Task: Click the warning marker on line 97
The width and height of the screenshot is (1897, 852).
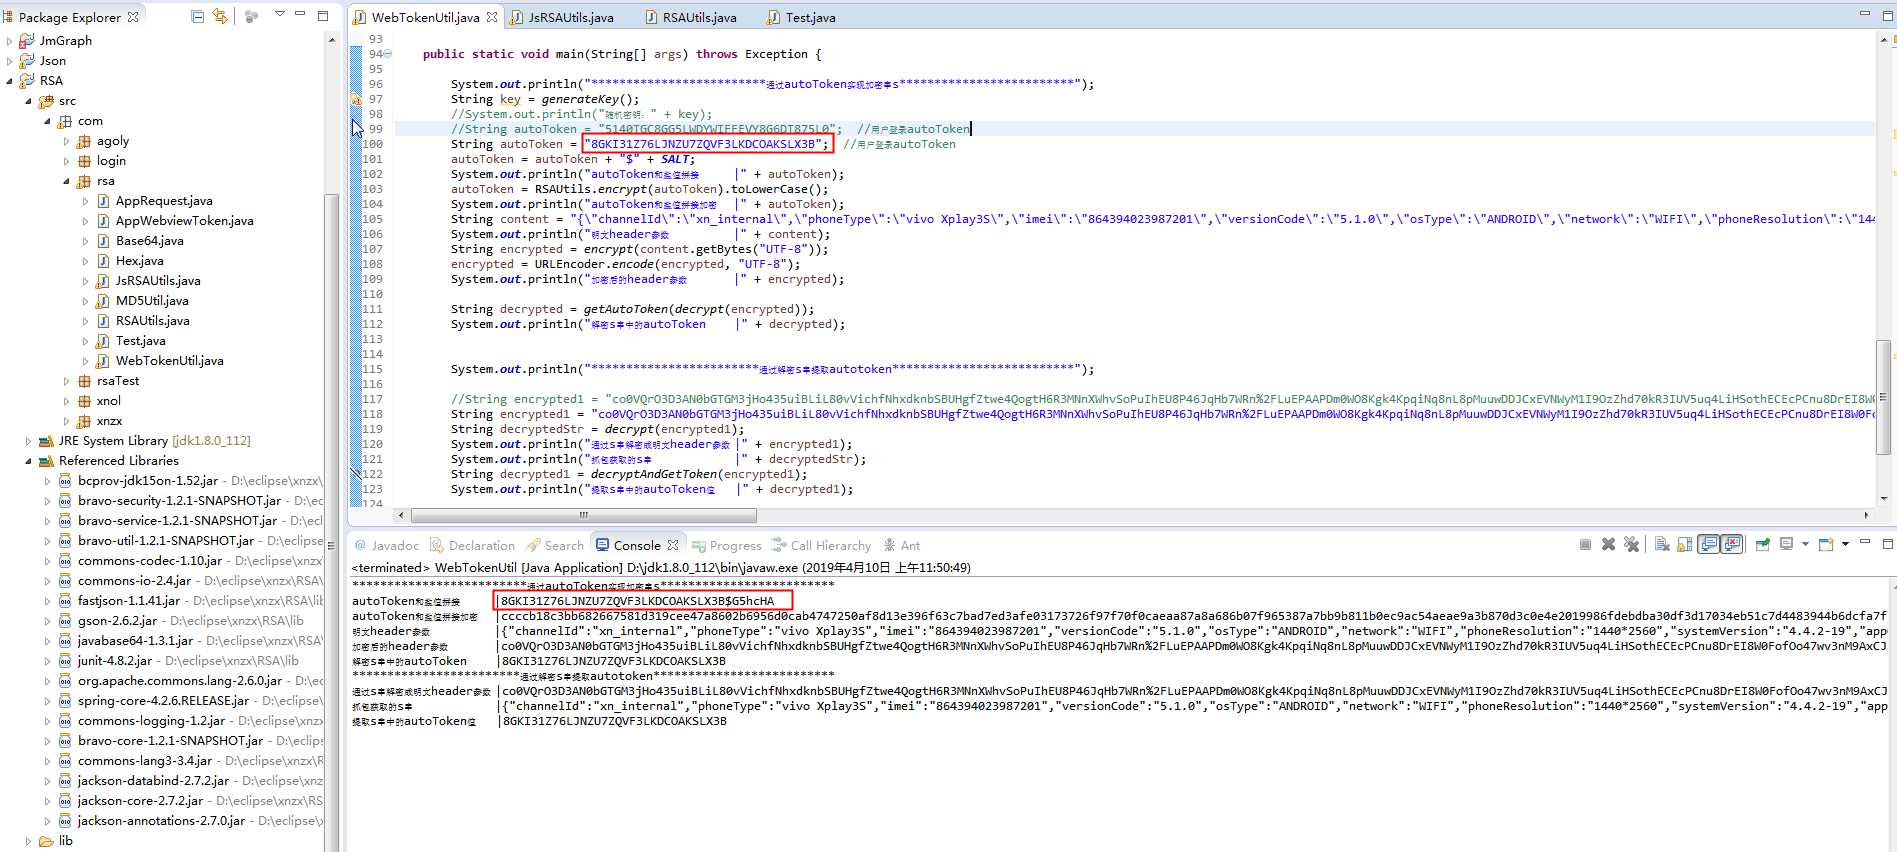Action: tap(356, 99)
